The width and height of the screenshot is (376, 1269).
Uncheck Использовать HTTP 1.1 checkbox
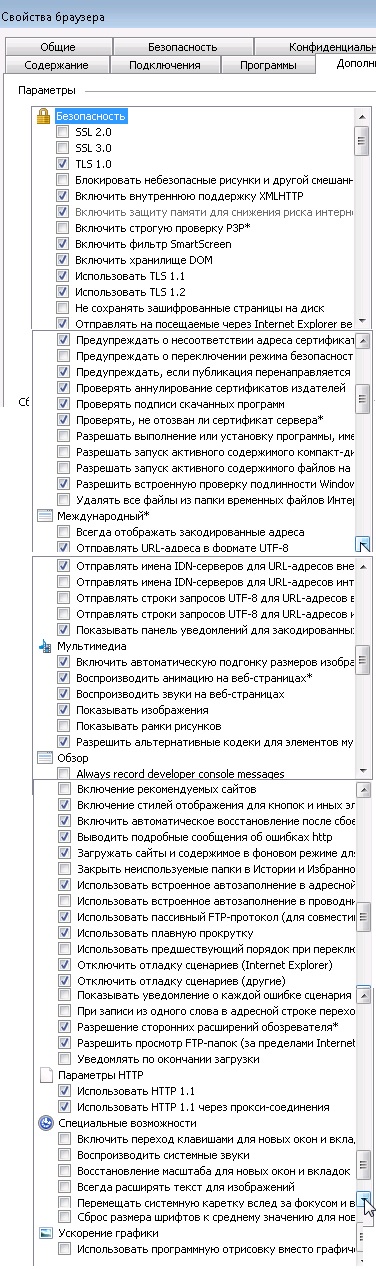tap(64, 1092)
